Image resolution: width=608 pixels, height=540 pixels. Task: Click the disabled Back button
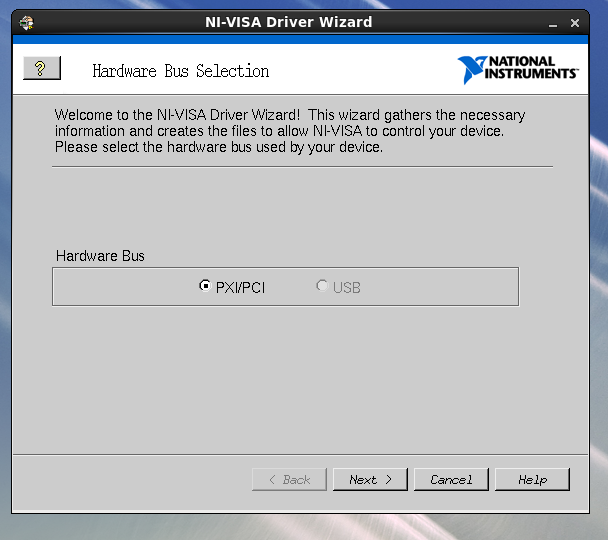289,480
